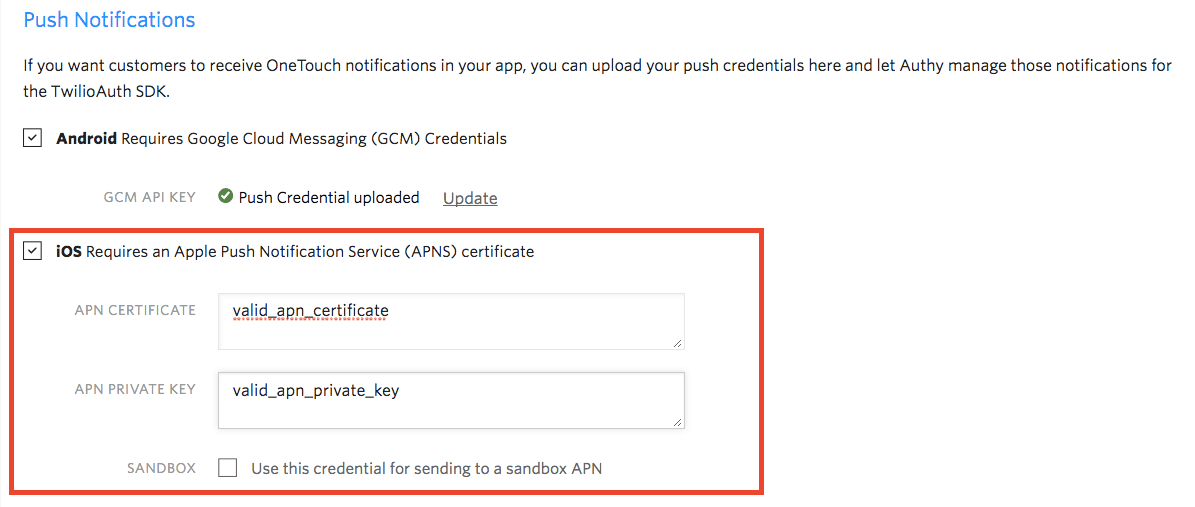1195x507 pixels.
Task: Focus the APN Certificate text area
Action: (x=450, y=321)
